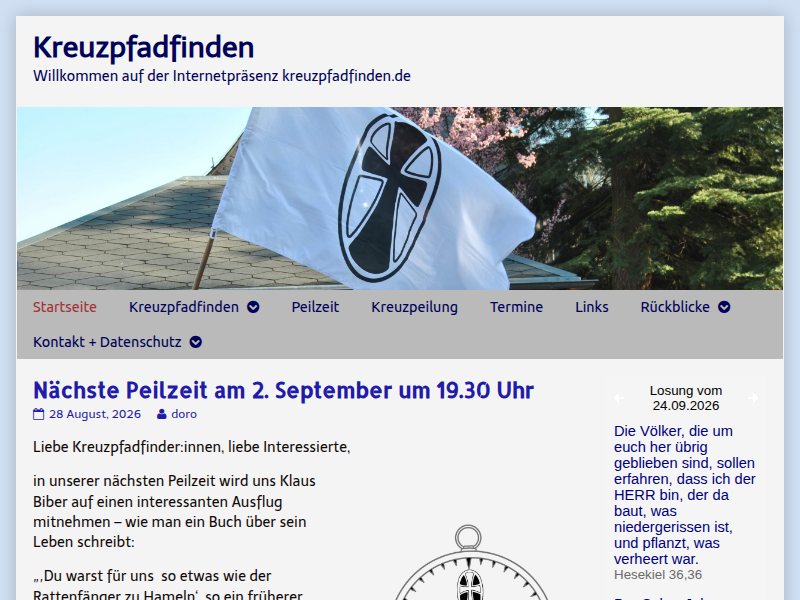Click the post date 28 August, 2026

point(95,414)
